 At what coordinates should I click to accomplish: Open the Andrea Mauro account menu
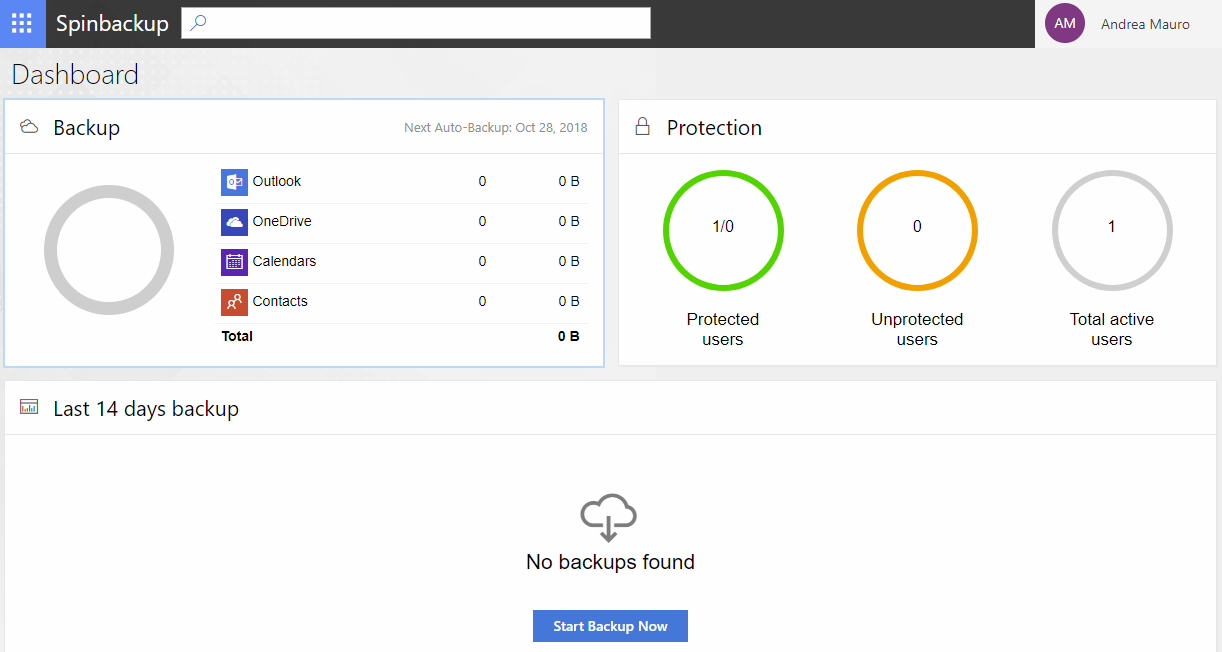(x=1145, y=24)
